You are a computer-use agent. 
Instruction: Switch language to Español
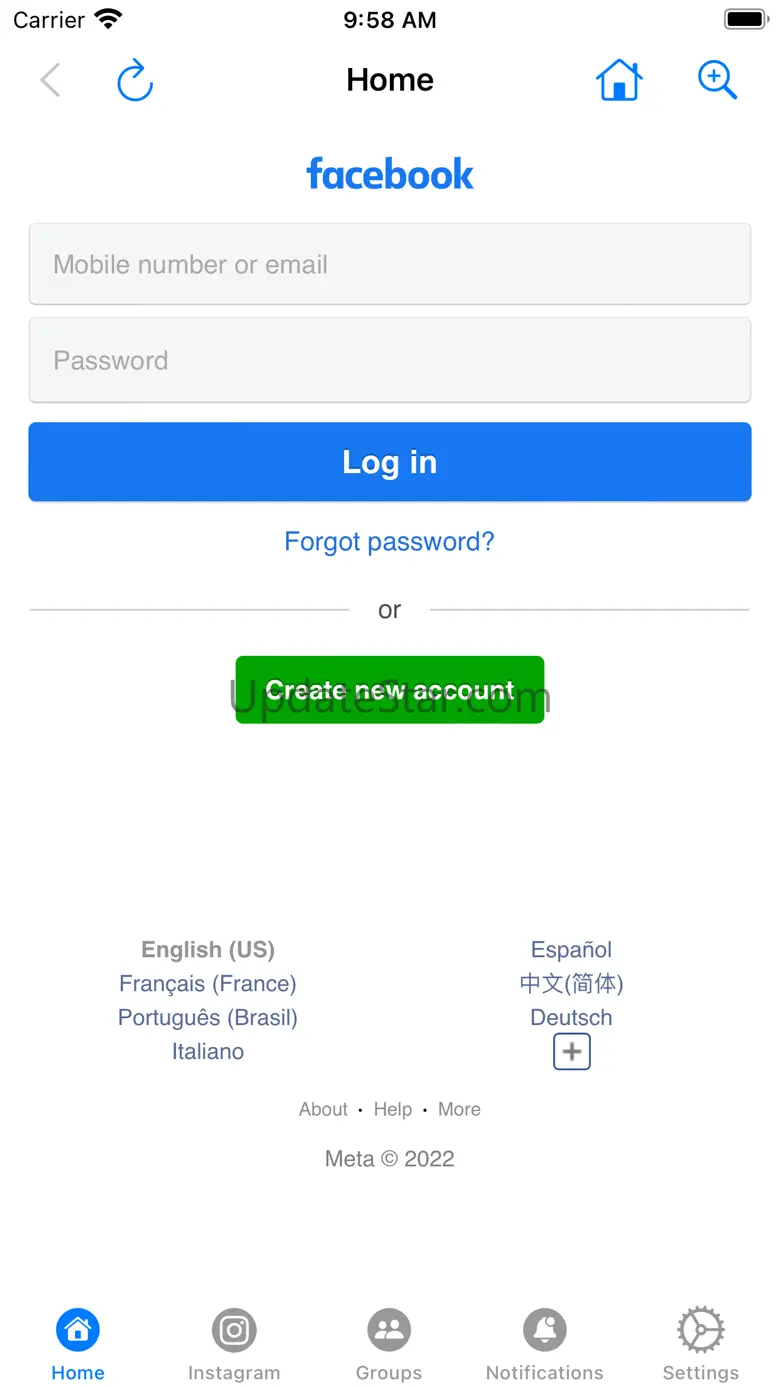pos(571,950)
